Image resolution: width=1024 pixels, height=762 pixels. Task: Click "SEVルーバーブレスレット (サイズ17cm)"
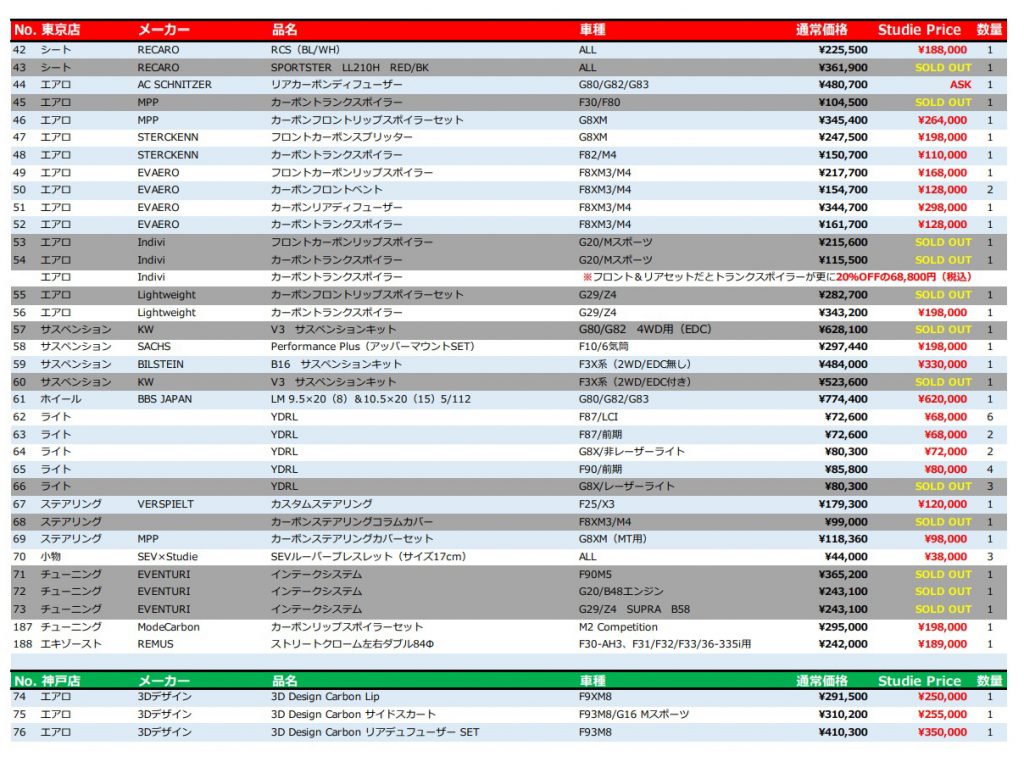tap(369, 556)
